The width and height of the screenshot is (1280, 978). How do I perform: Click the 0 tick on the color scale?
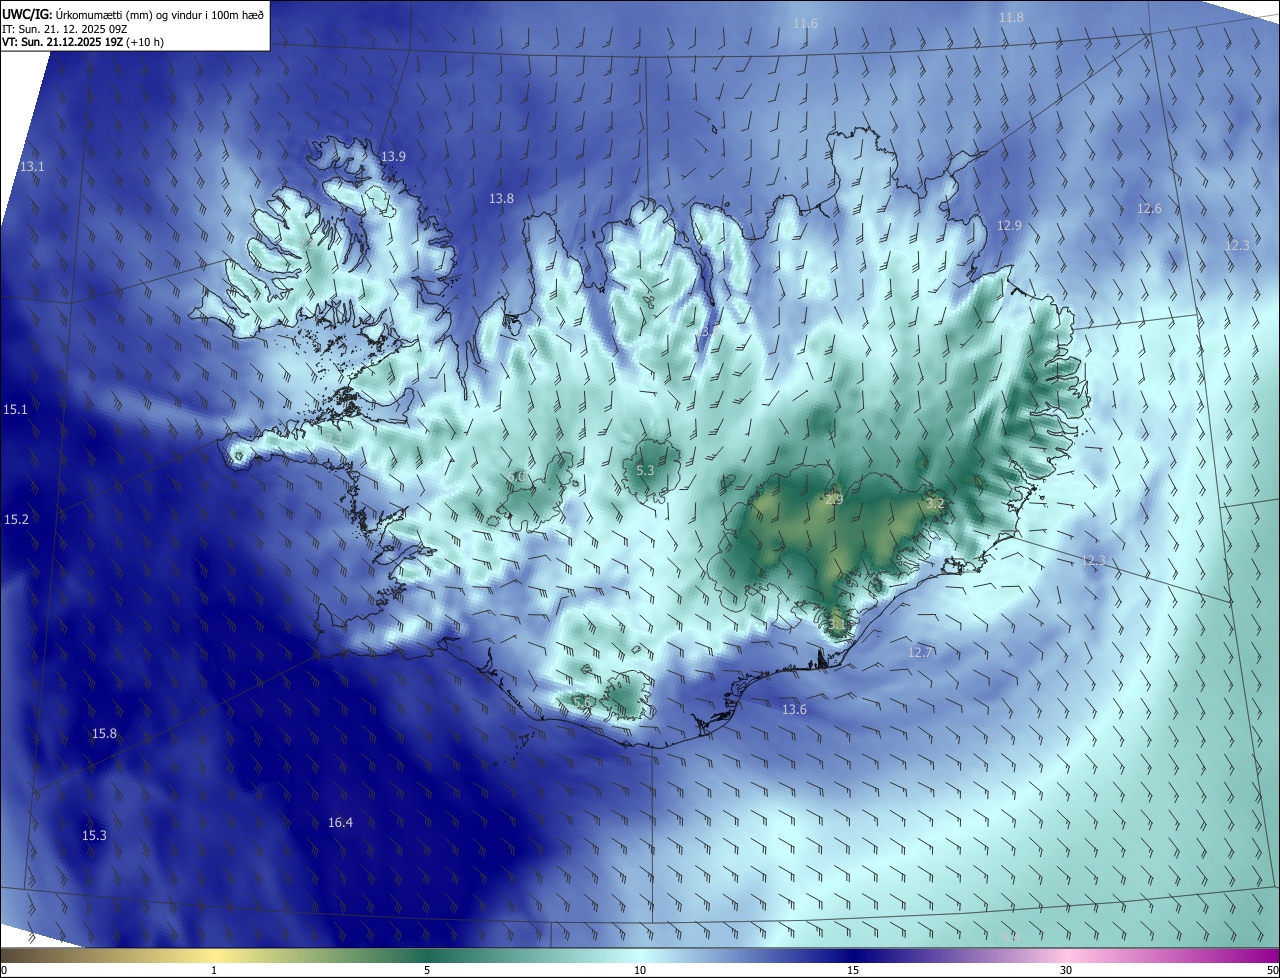tap(4, 970)
